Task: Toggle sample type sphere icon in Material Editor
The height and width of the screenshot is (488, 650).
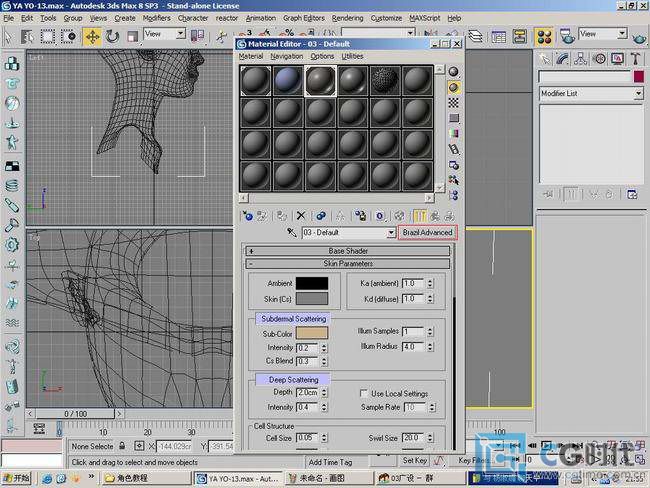Action: coord(454,72)
